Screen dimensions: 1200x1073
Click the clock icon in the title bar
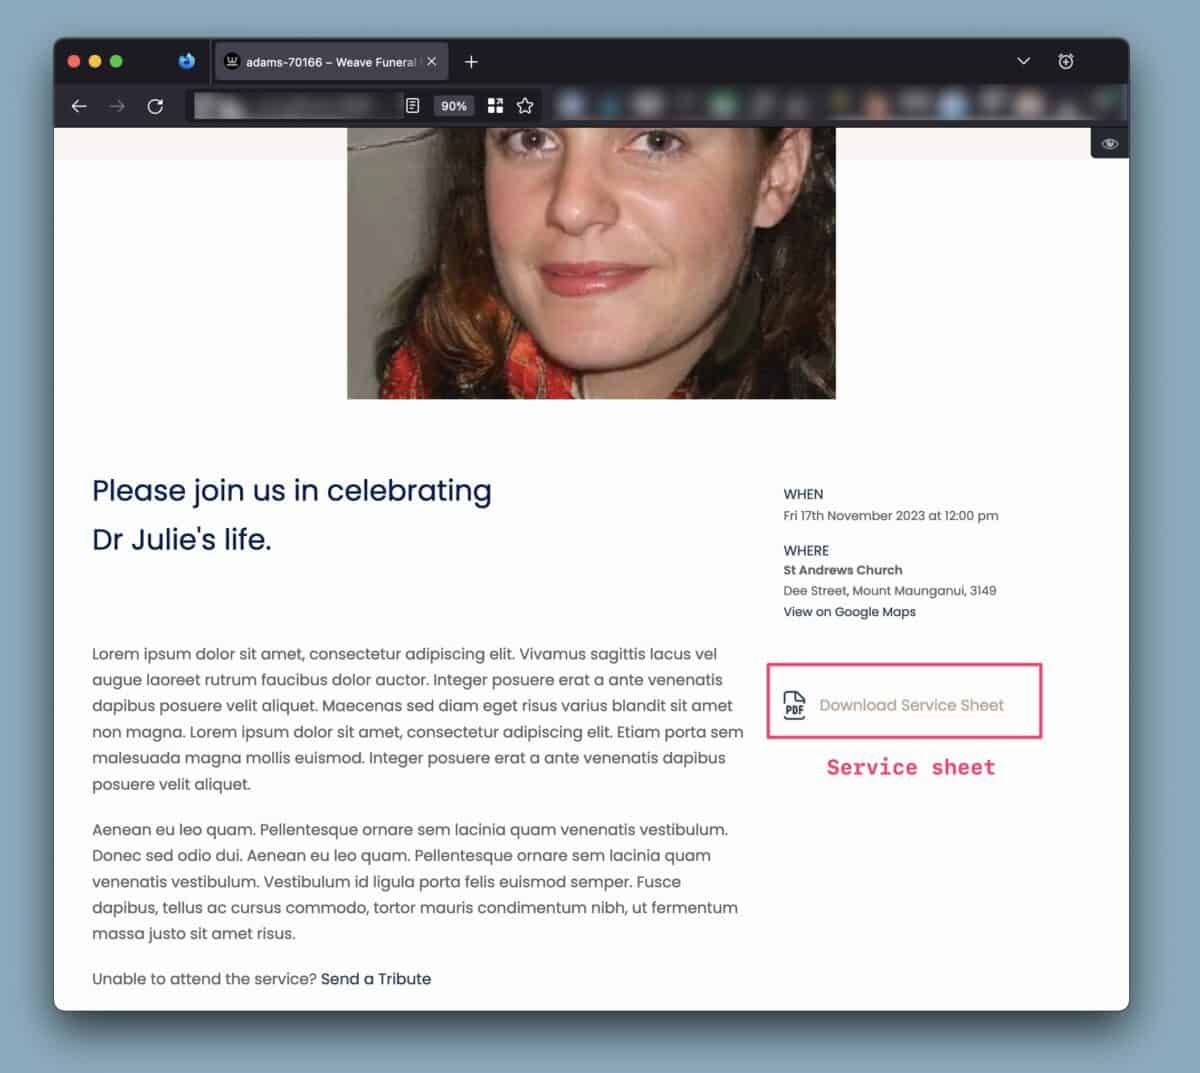point(1066,61)
